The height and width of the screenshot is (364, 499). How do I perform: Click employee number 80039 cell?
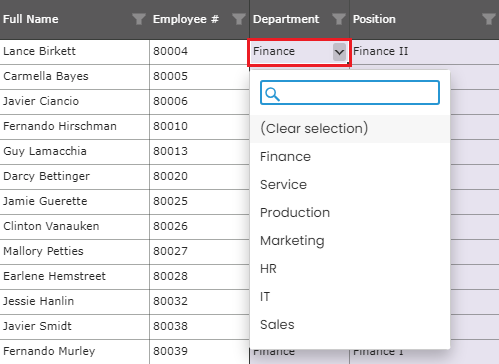click(x=199, y=352)
